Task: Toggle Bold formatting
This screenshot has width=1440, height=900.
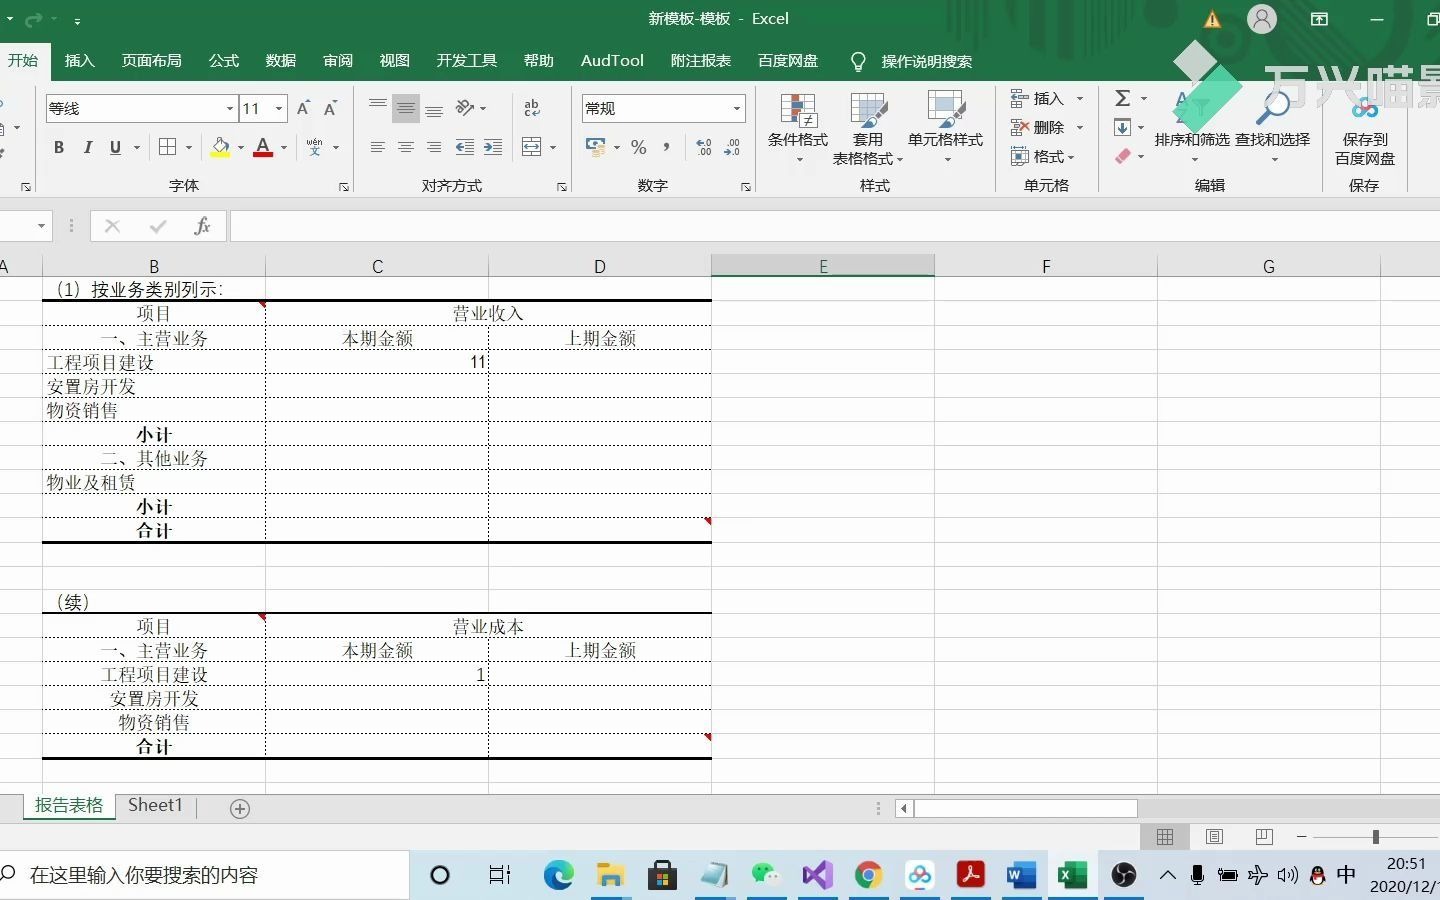Action: click(59, 147)
